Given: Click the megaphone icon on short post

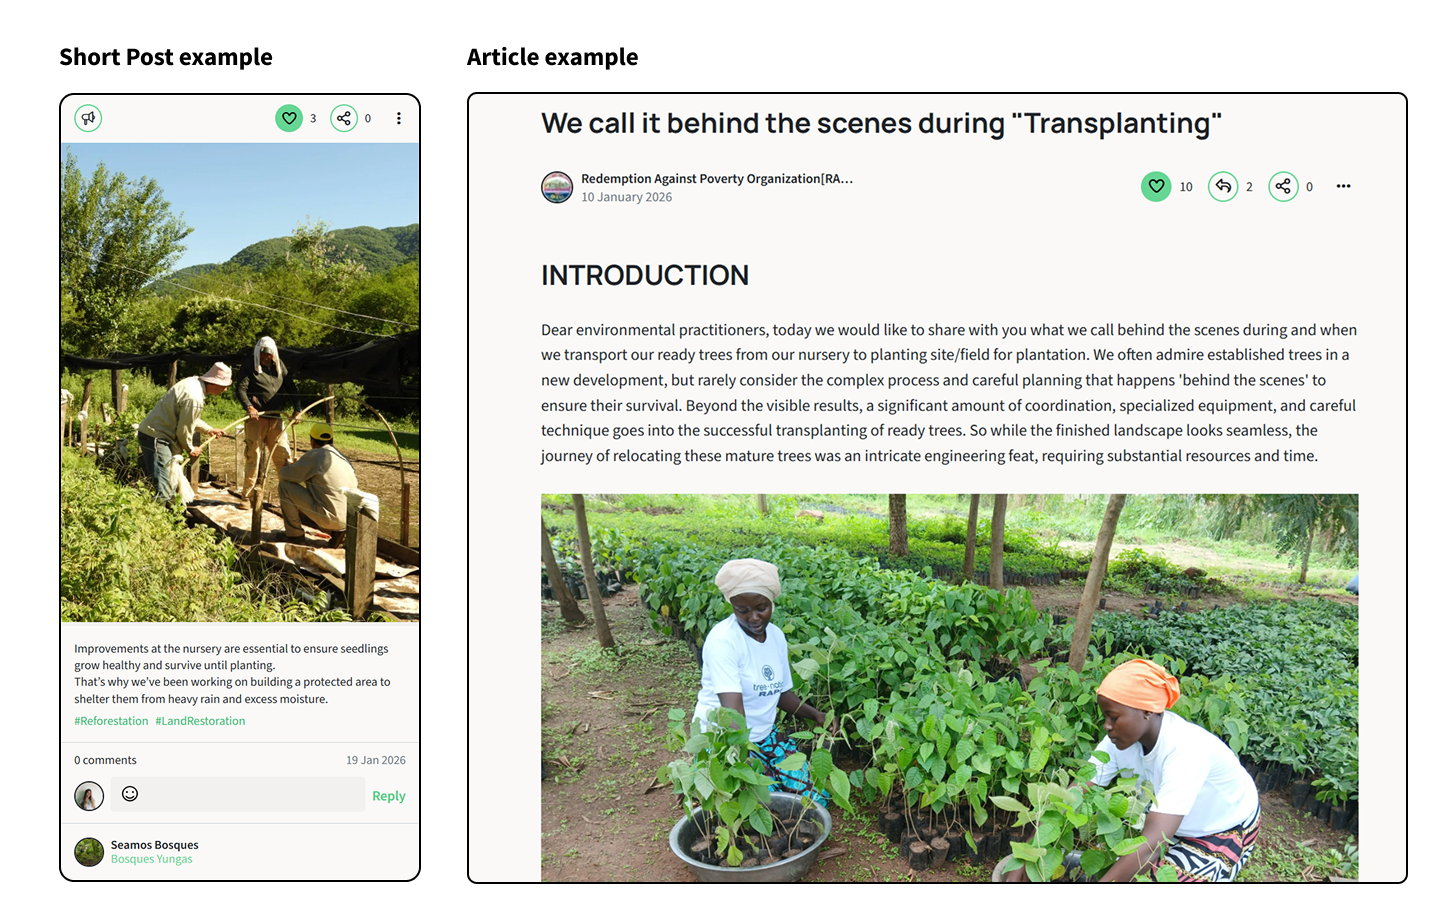Looking at the screenshot, I should click(88, 118).
